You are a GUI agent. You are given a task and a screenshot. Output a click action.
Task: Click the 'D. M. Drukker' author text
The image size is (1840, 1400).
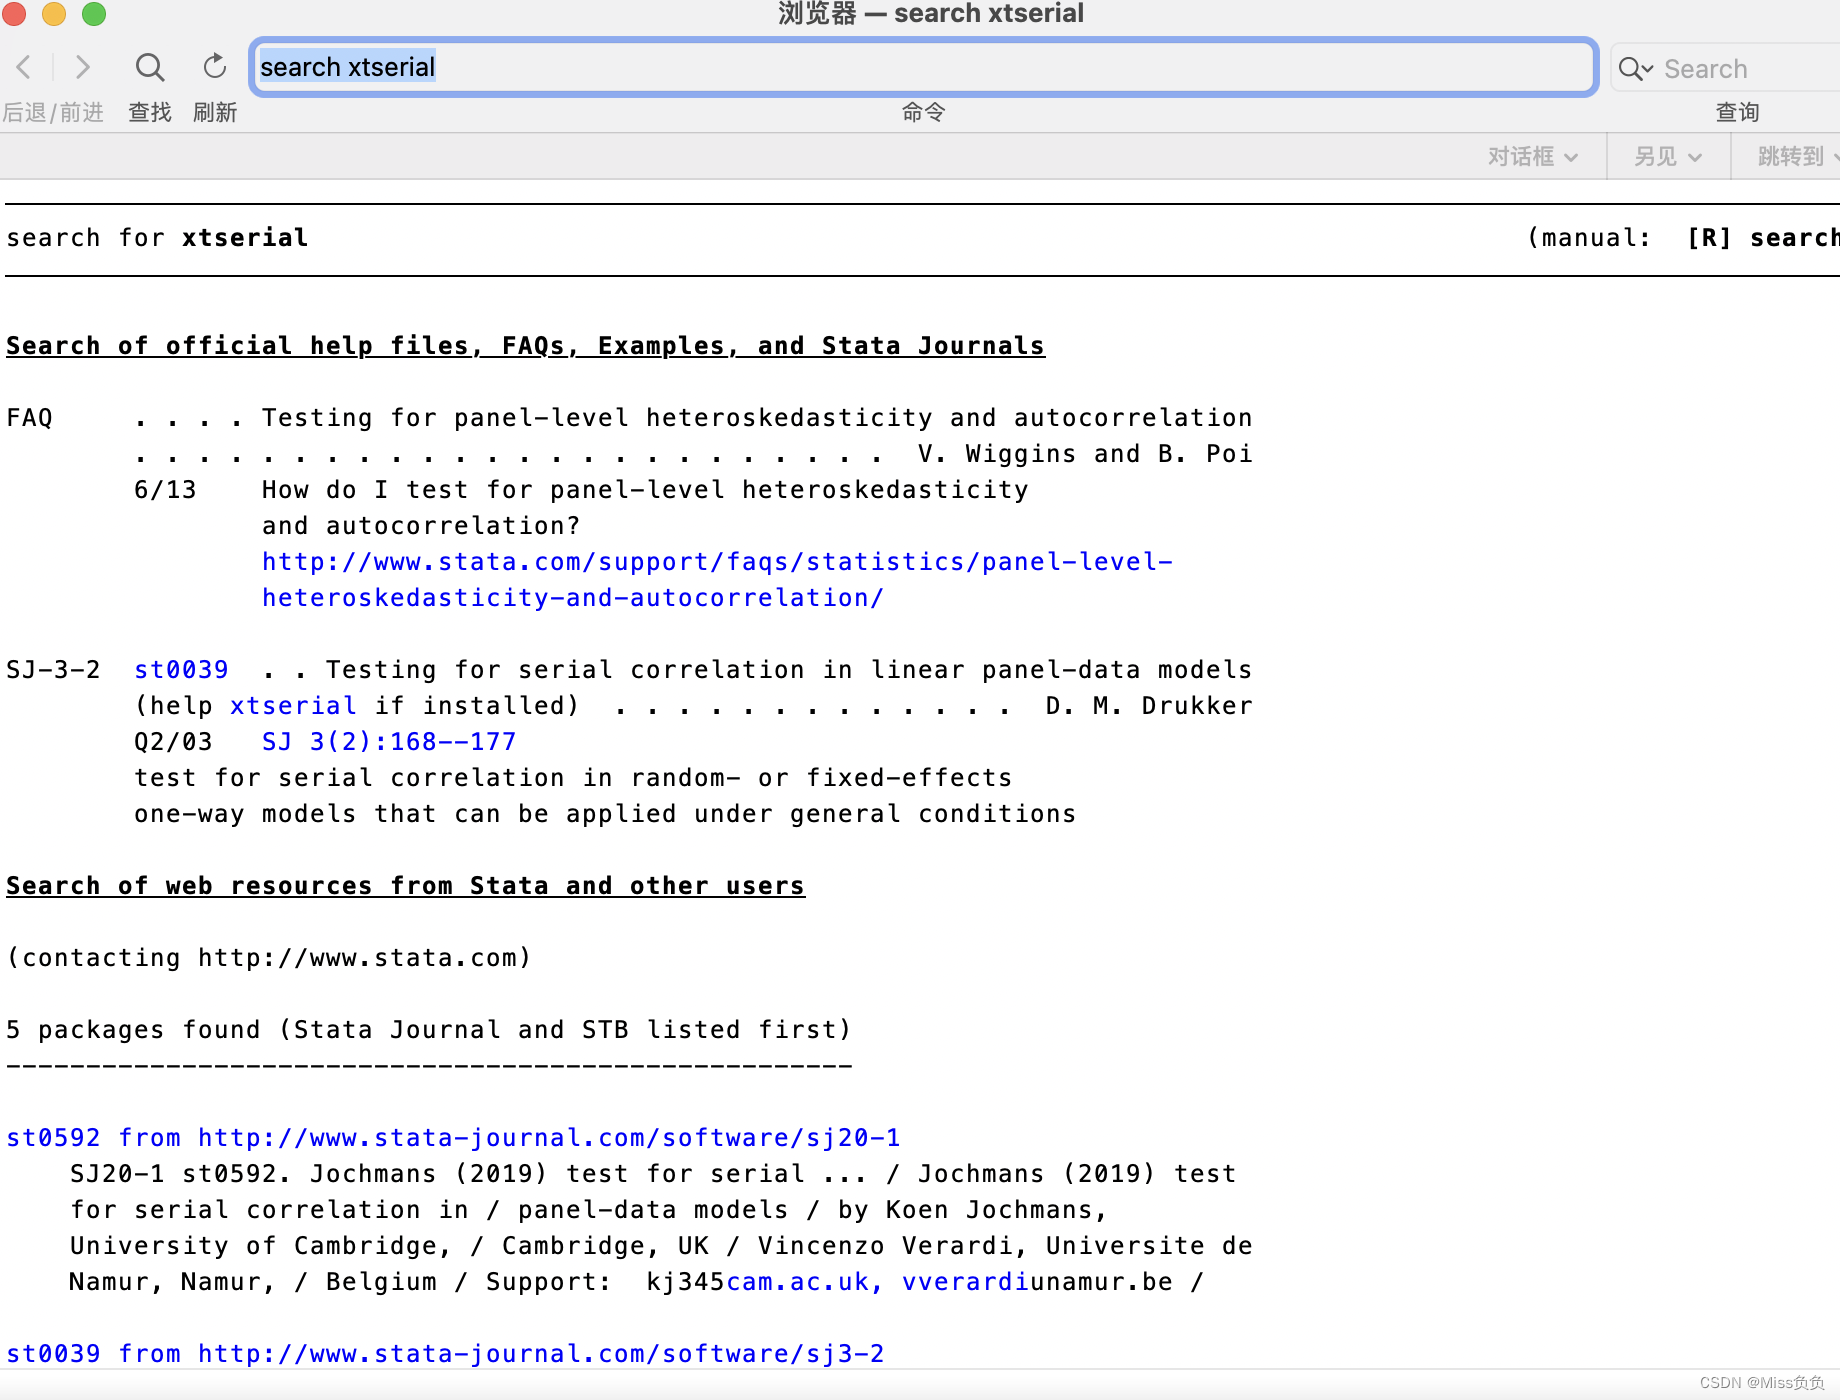click(x=1149, y=706)
